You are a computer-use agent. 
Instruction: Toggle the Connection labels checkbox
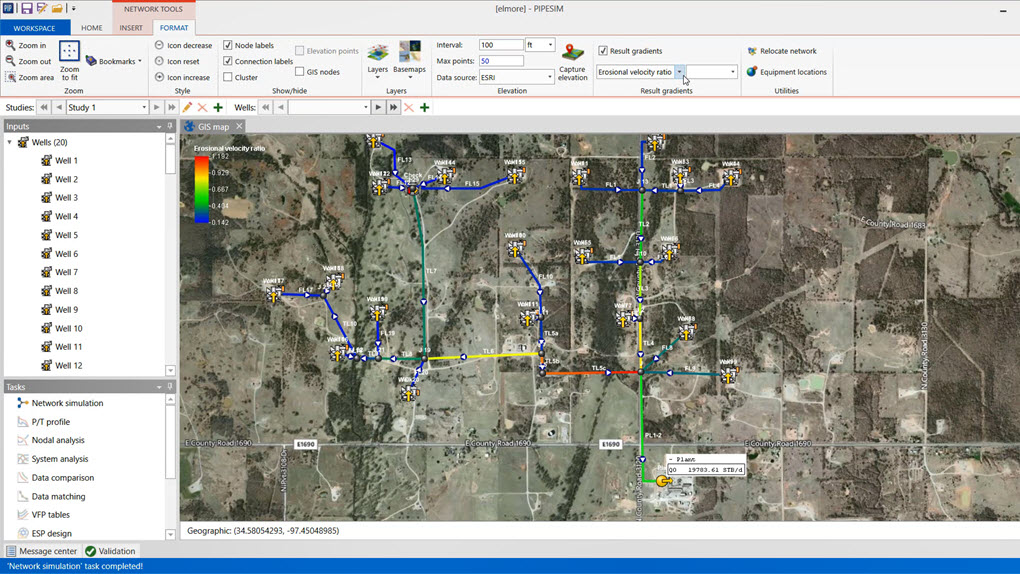click(228, 61)
